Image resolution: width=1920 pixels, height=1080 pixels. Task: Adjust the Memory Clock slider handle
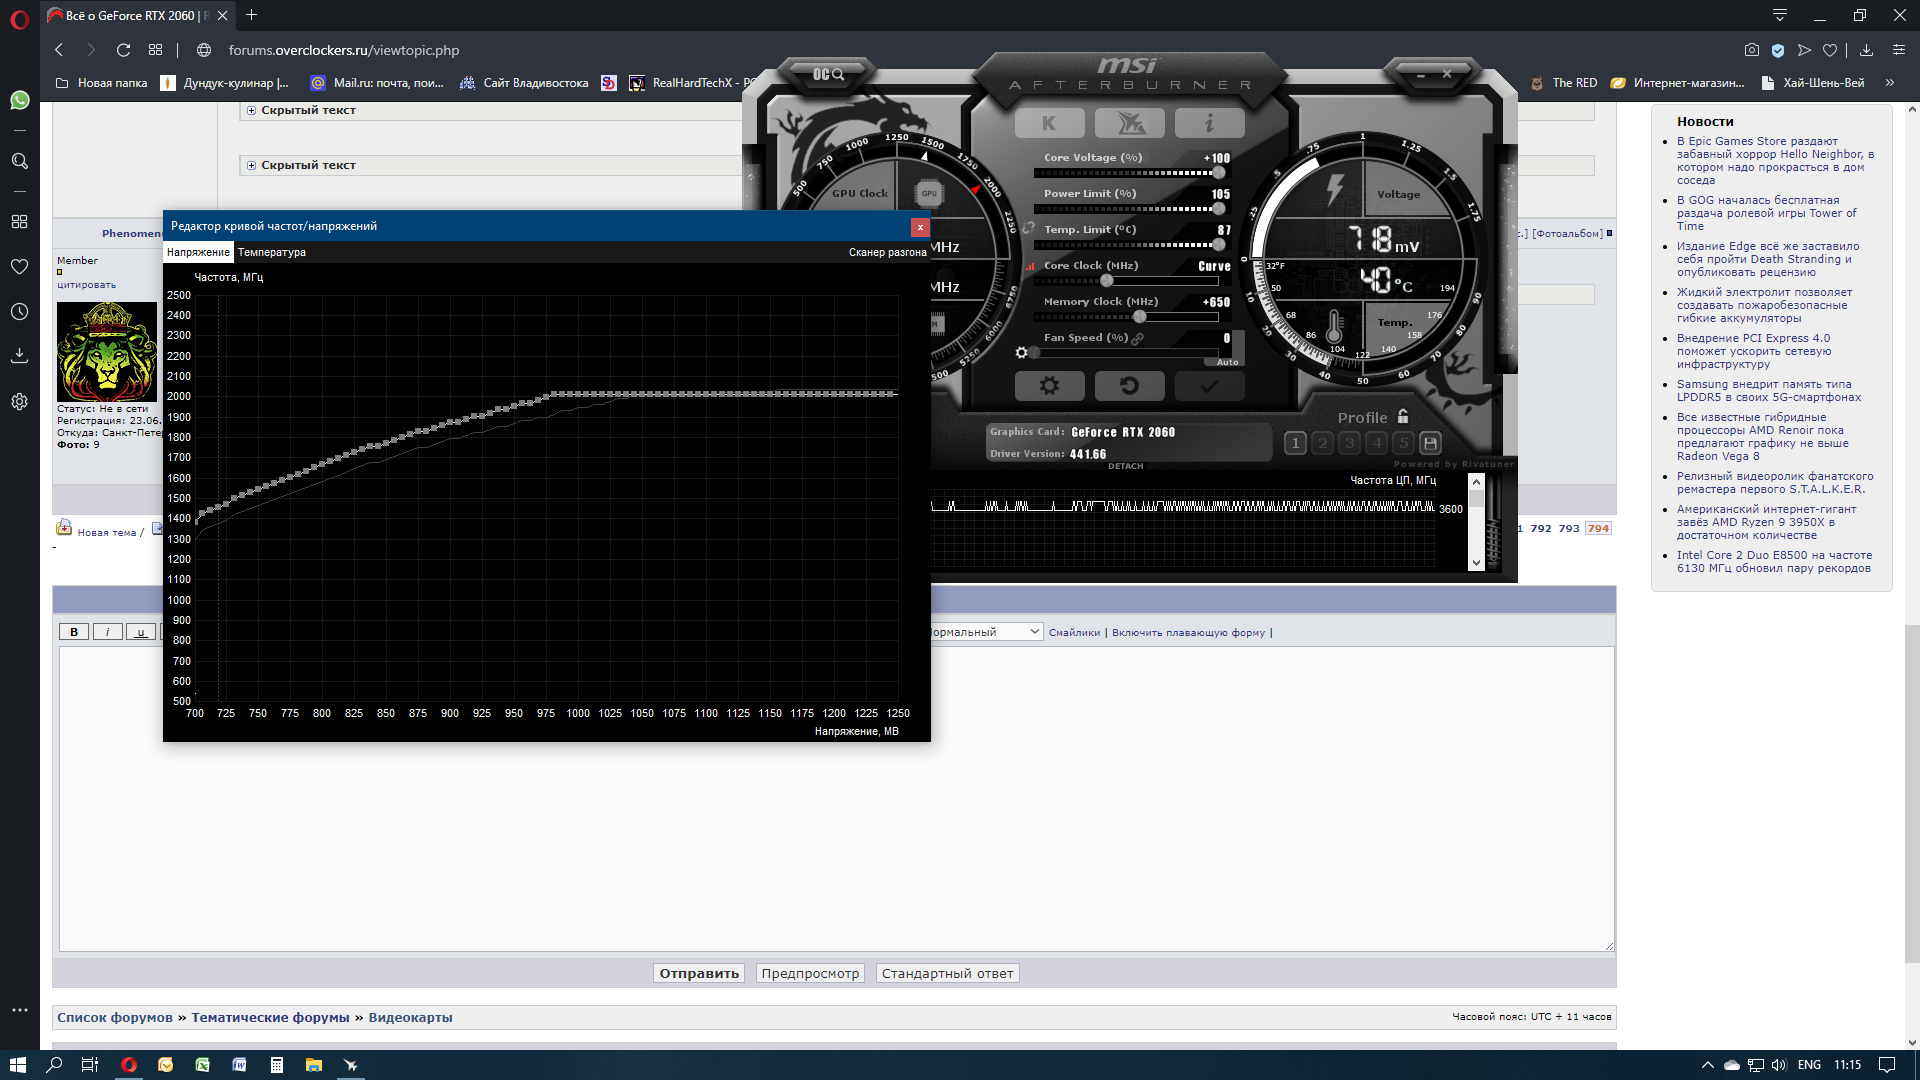click(1139, 317)
